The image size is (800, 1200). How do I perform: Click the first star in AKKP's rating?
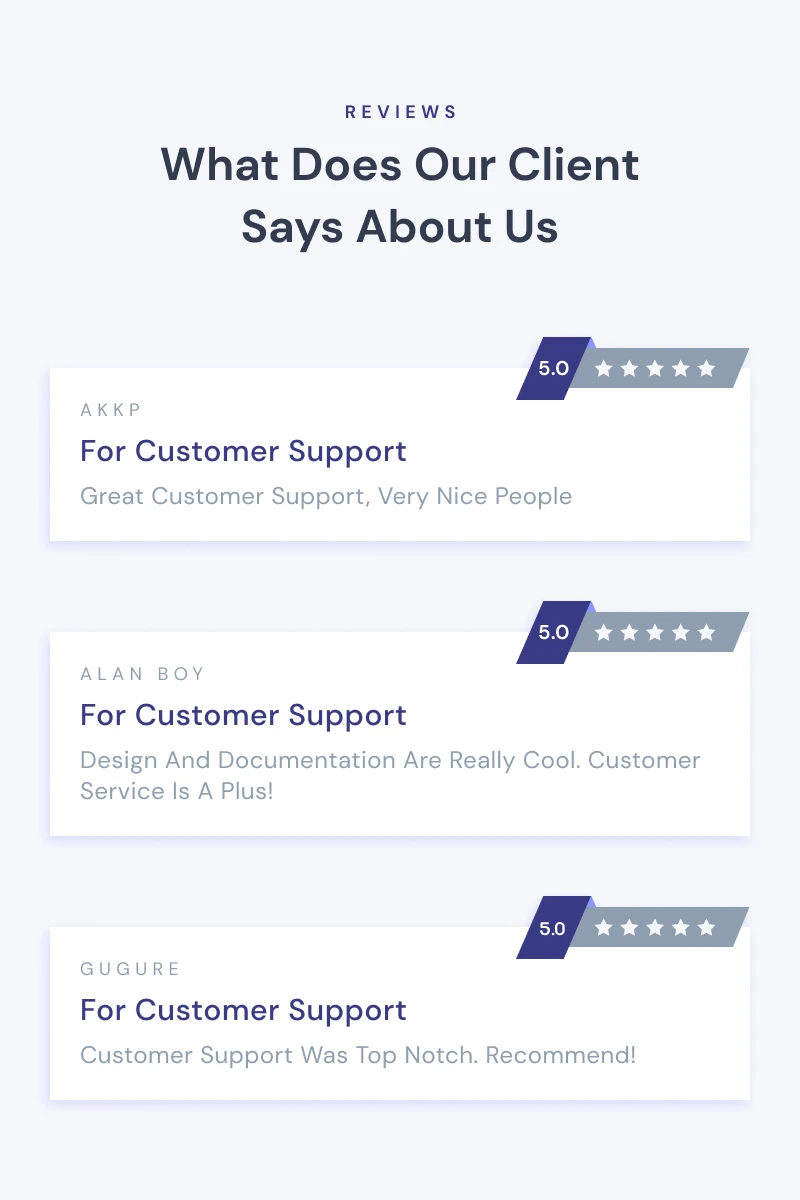click(x=603, y=368)
